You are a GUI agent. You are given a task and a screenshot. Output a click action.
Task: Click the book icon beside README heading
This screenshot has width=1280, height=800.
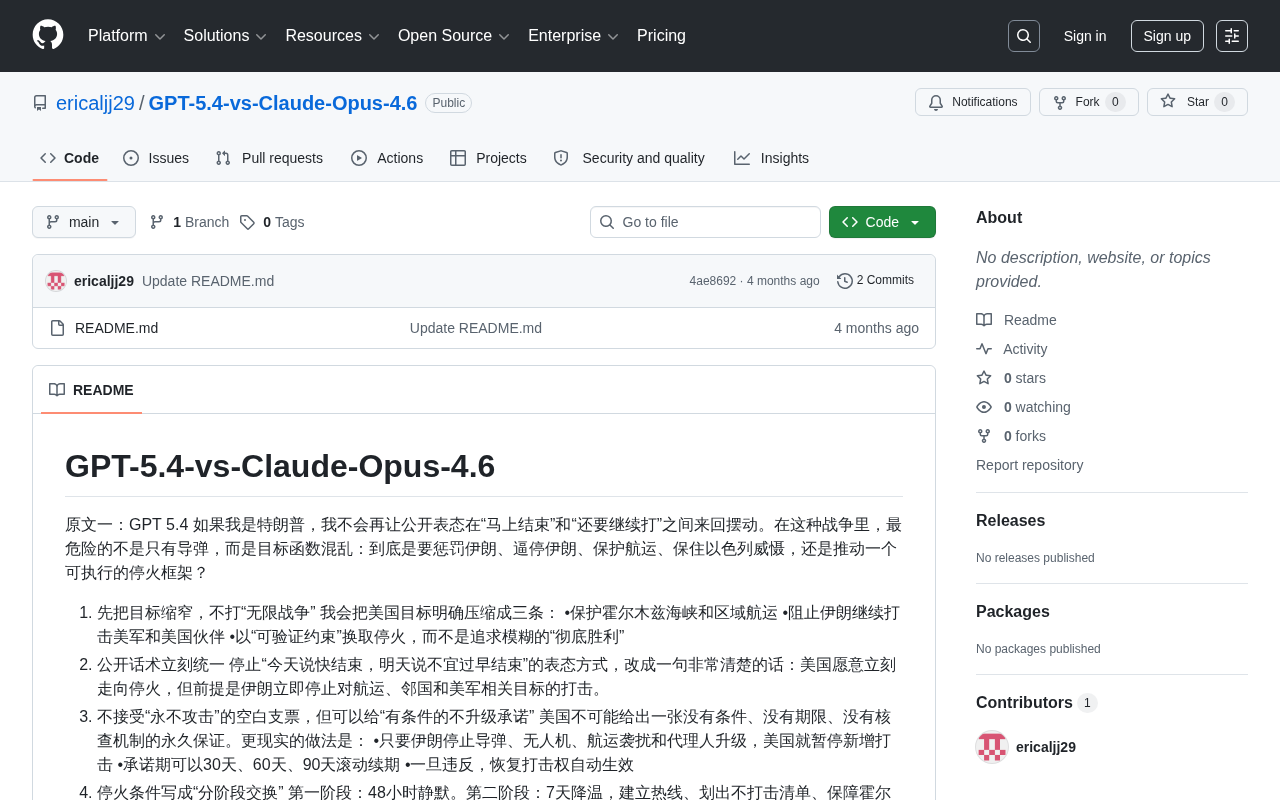[x=57, y=390]
